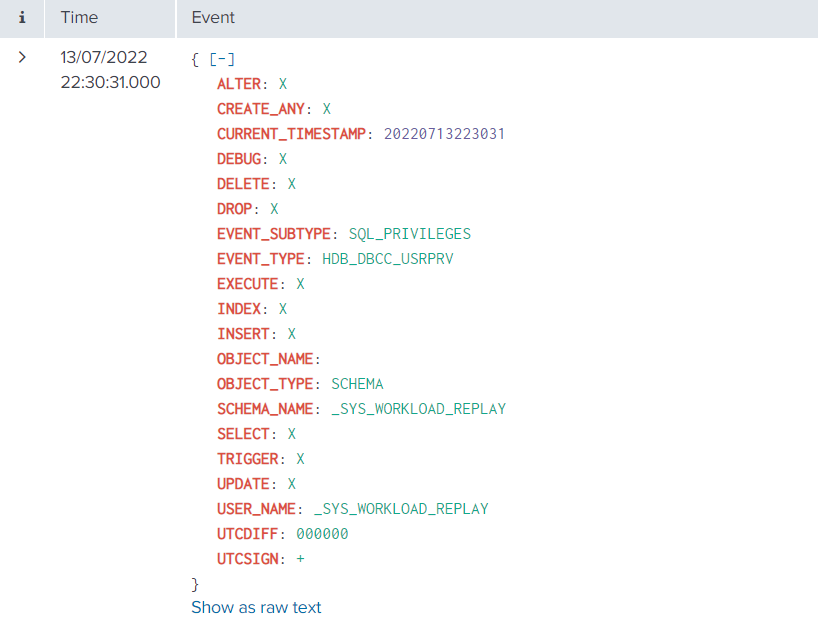Click the info 'i' column header icon

[x=22, y=18]
